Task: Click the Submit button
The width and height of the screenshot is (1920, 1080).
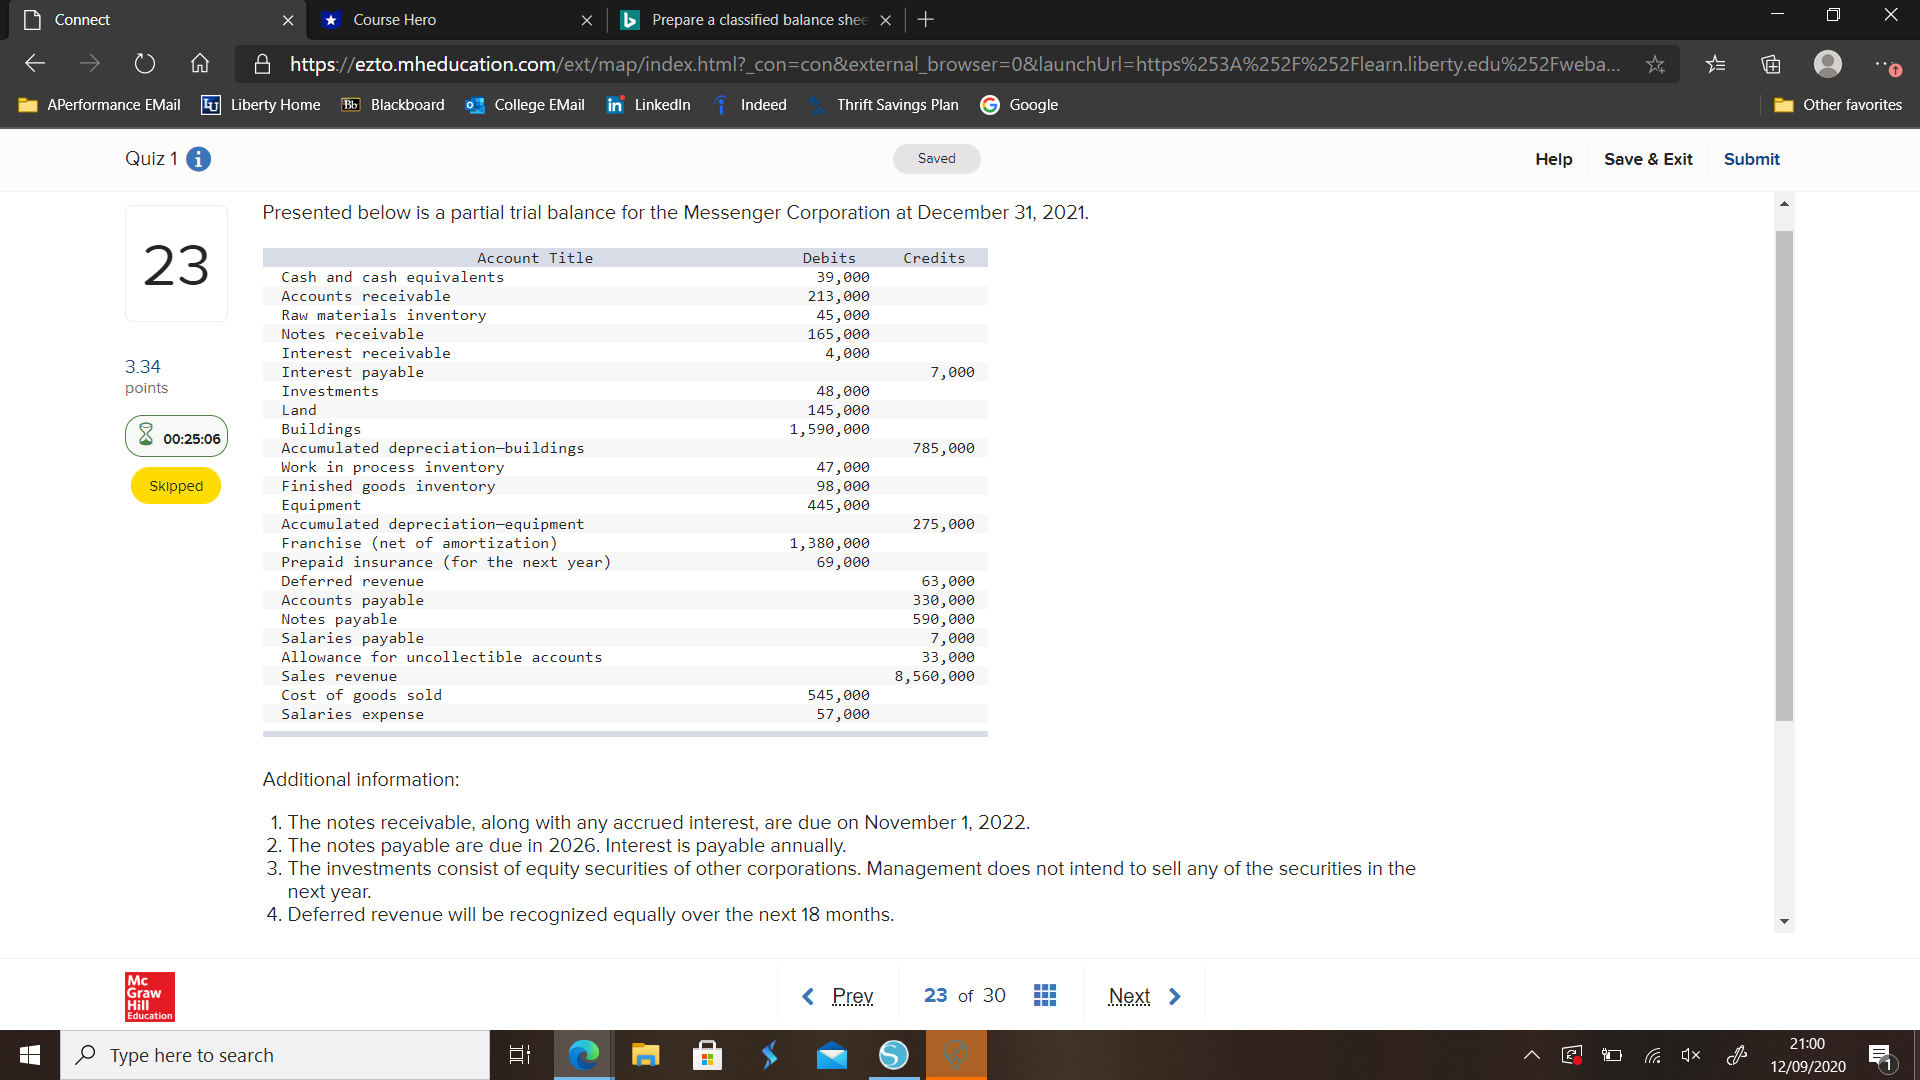Action: coord(1751,158)
